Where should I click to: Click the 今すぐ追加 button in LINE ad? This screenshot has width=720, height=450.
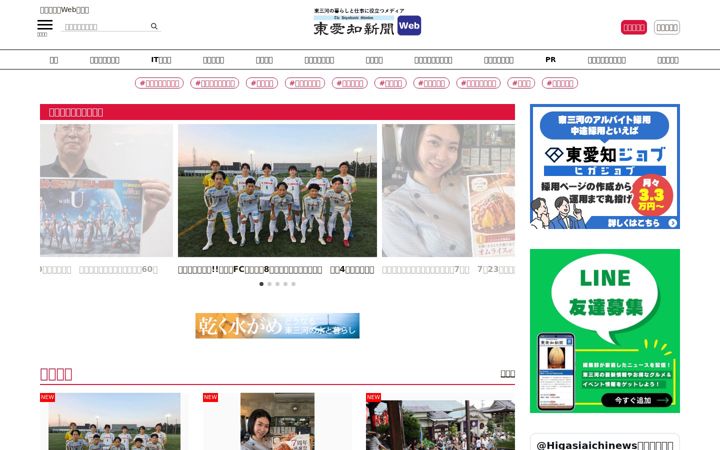click(x=636, y=400)
